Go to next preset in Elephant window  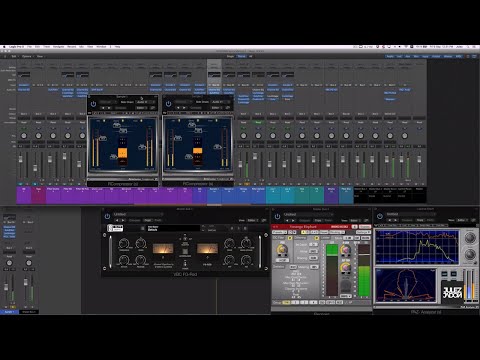point(293,220)
